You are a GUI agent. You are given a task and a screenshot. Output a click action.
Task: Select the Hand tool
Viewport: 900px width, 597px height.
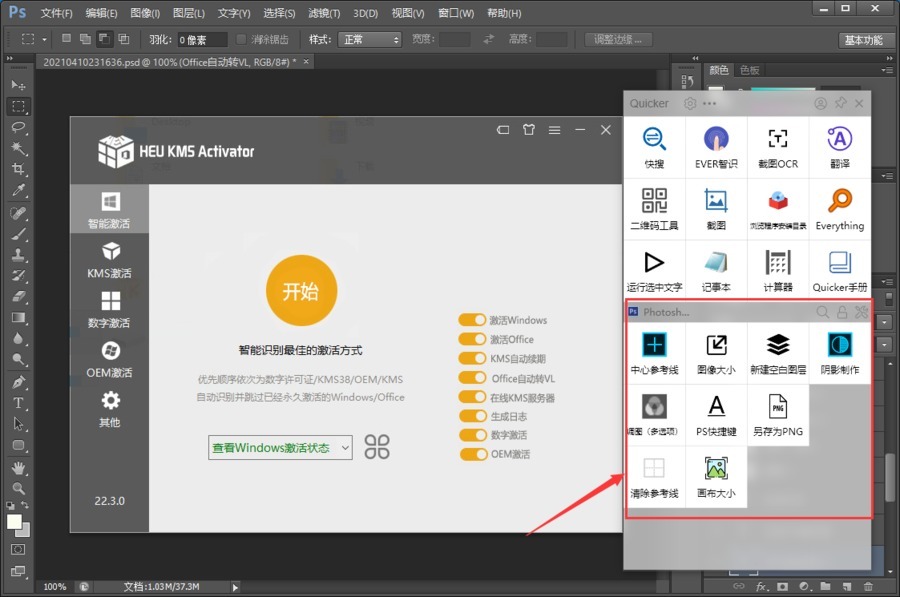18,467
